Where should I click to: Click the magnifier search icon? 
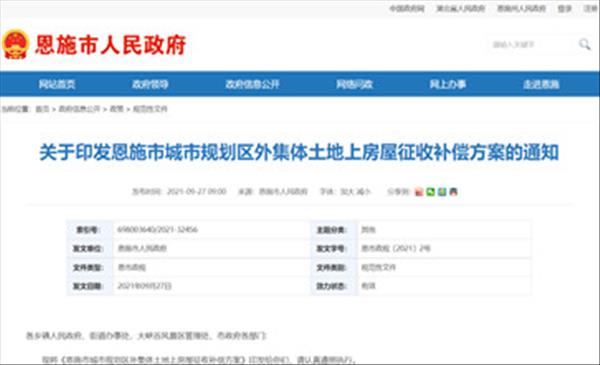click(584, 44)
